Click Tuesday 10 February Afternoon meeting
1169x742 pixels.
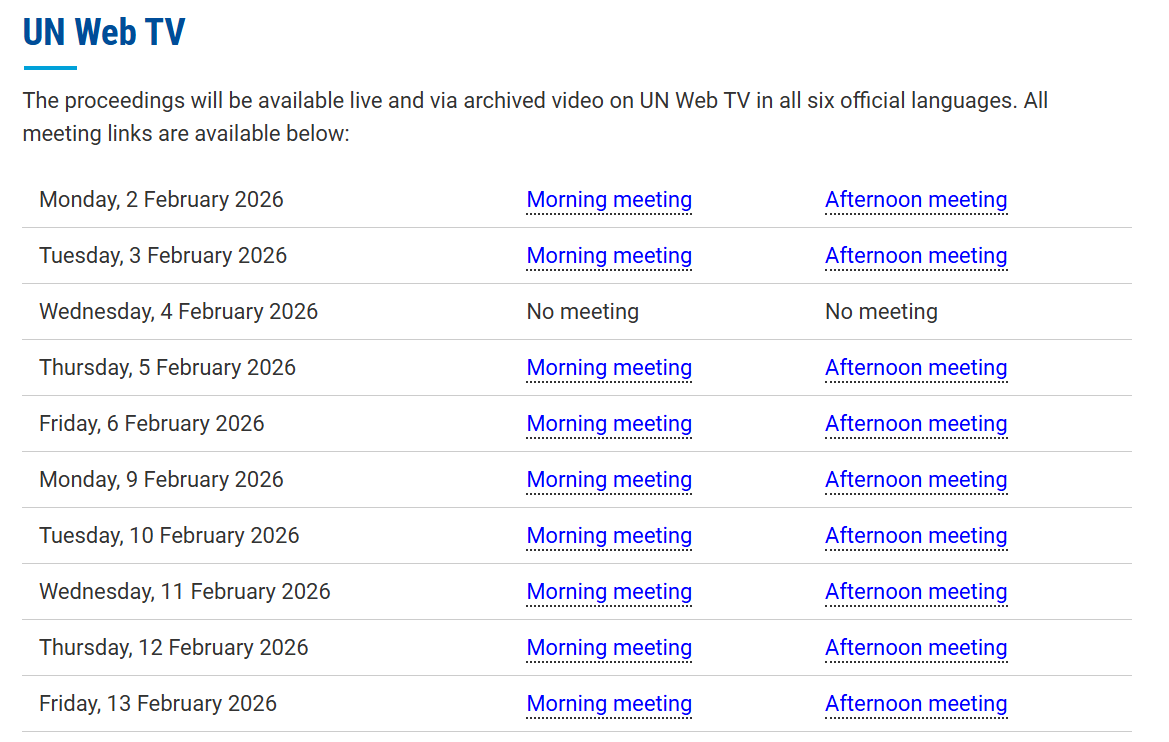pyautogui.click(x=915, y=536)
